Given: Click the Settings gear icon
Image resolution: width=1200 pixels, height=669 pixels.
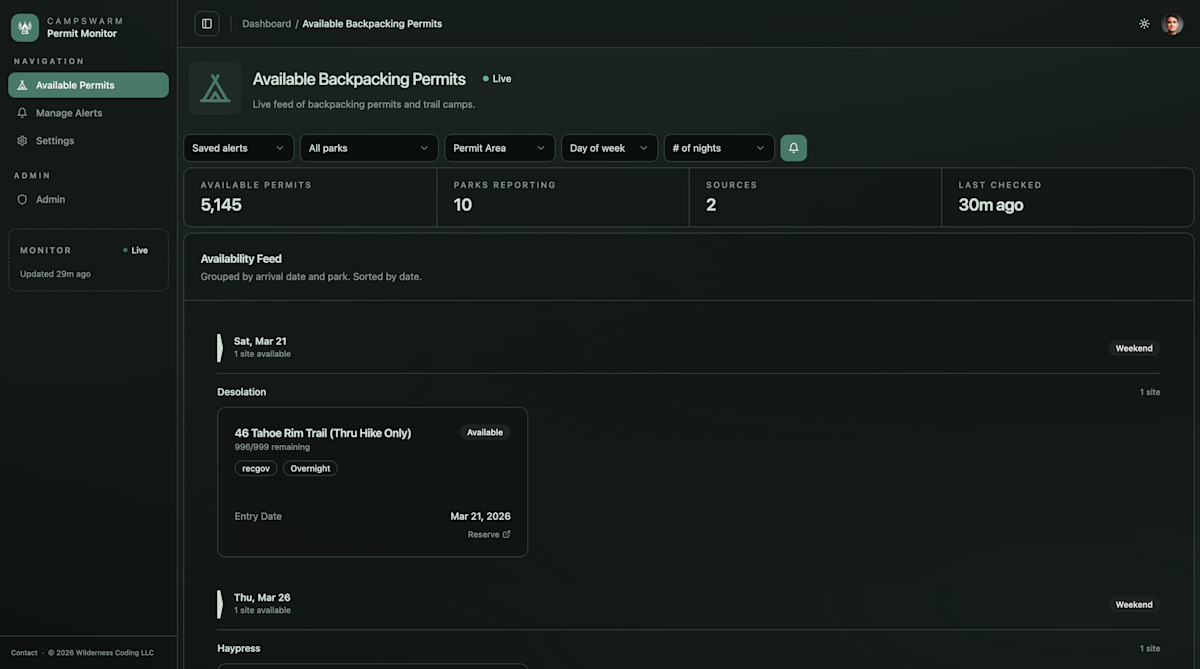Looking at the screenshot, I should pyautogui.click(x=22, y=141).
